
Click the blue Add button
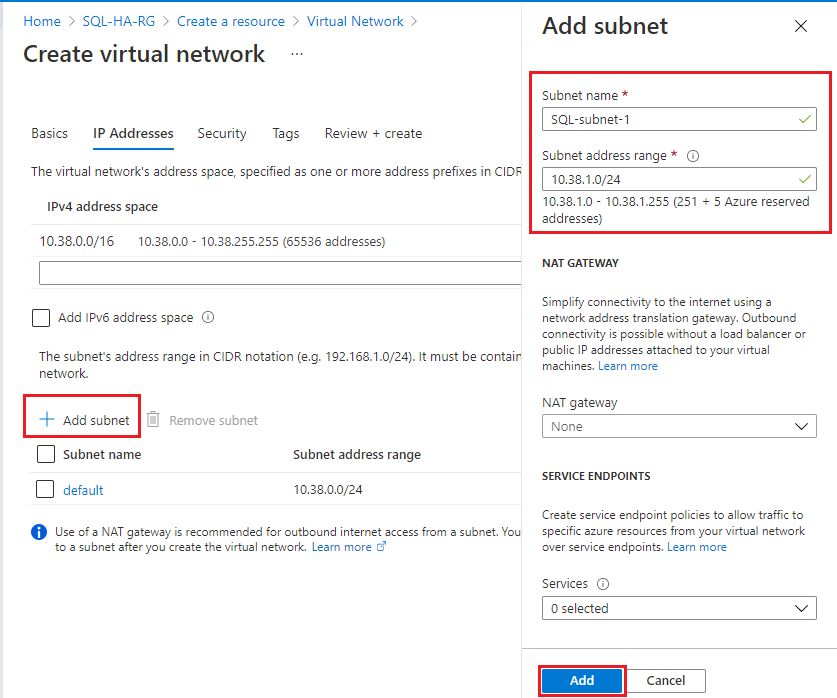581,680
